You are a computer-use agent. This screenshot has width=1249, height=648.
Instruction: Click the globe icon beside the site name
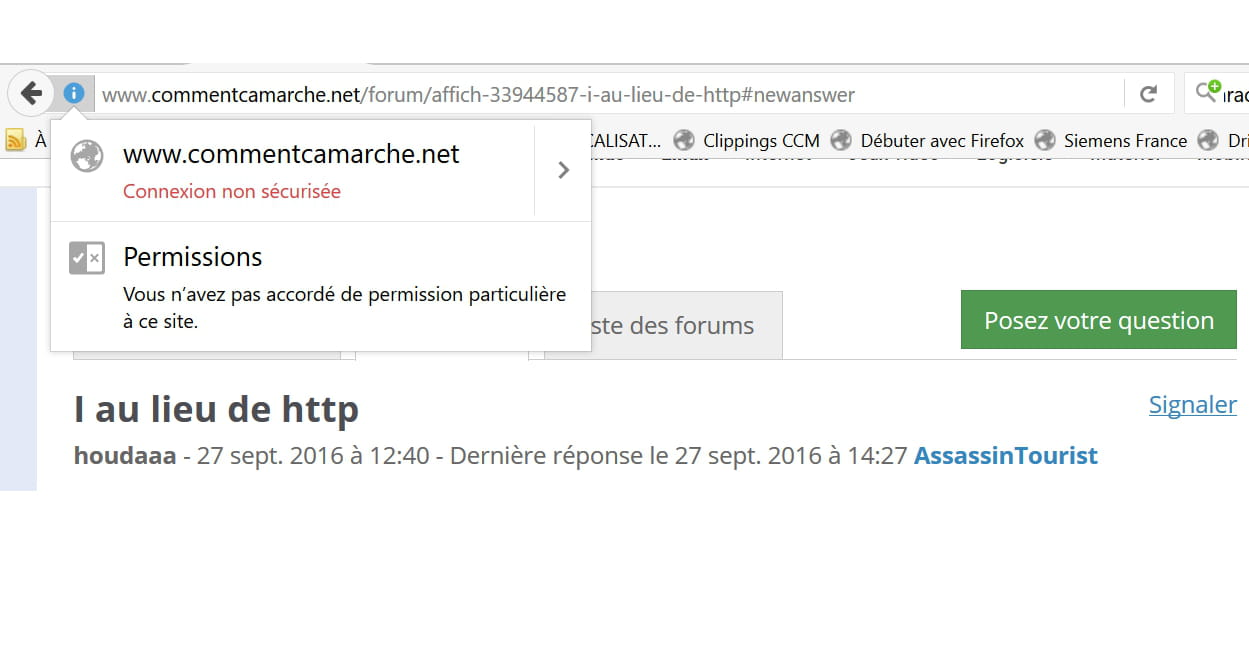[87, 156]
